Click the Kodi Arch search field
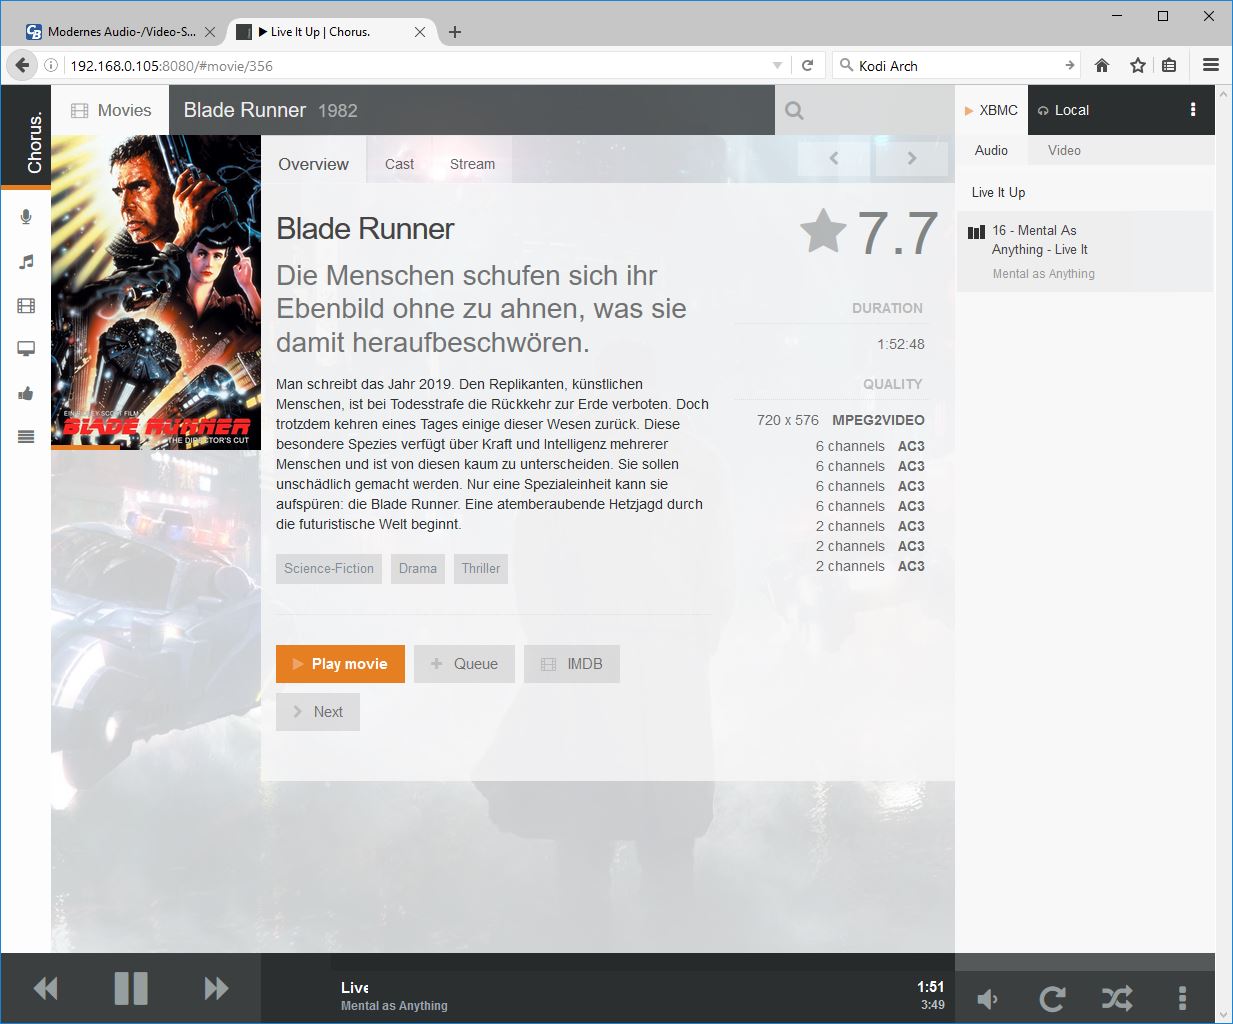Viewport: 1233px width, 1024px height. (x=958, y=65)
